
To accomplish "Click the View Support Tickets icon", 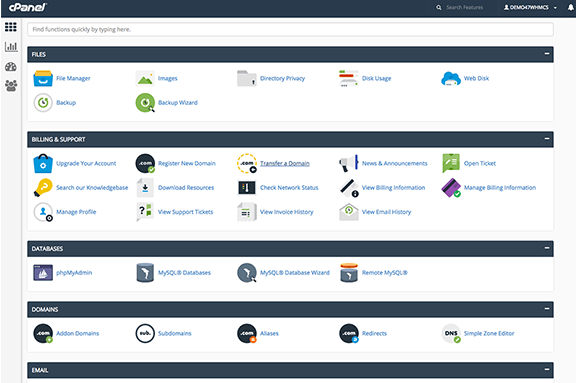I will [145, 212].
